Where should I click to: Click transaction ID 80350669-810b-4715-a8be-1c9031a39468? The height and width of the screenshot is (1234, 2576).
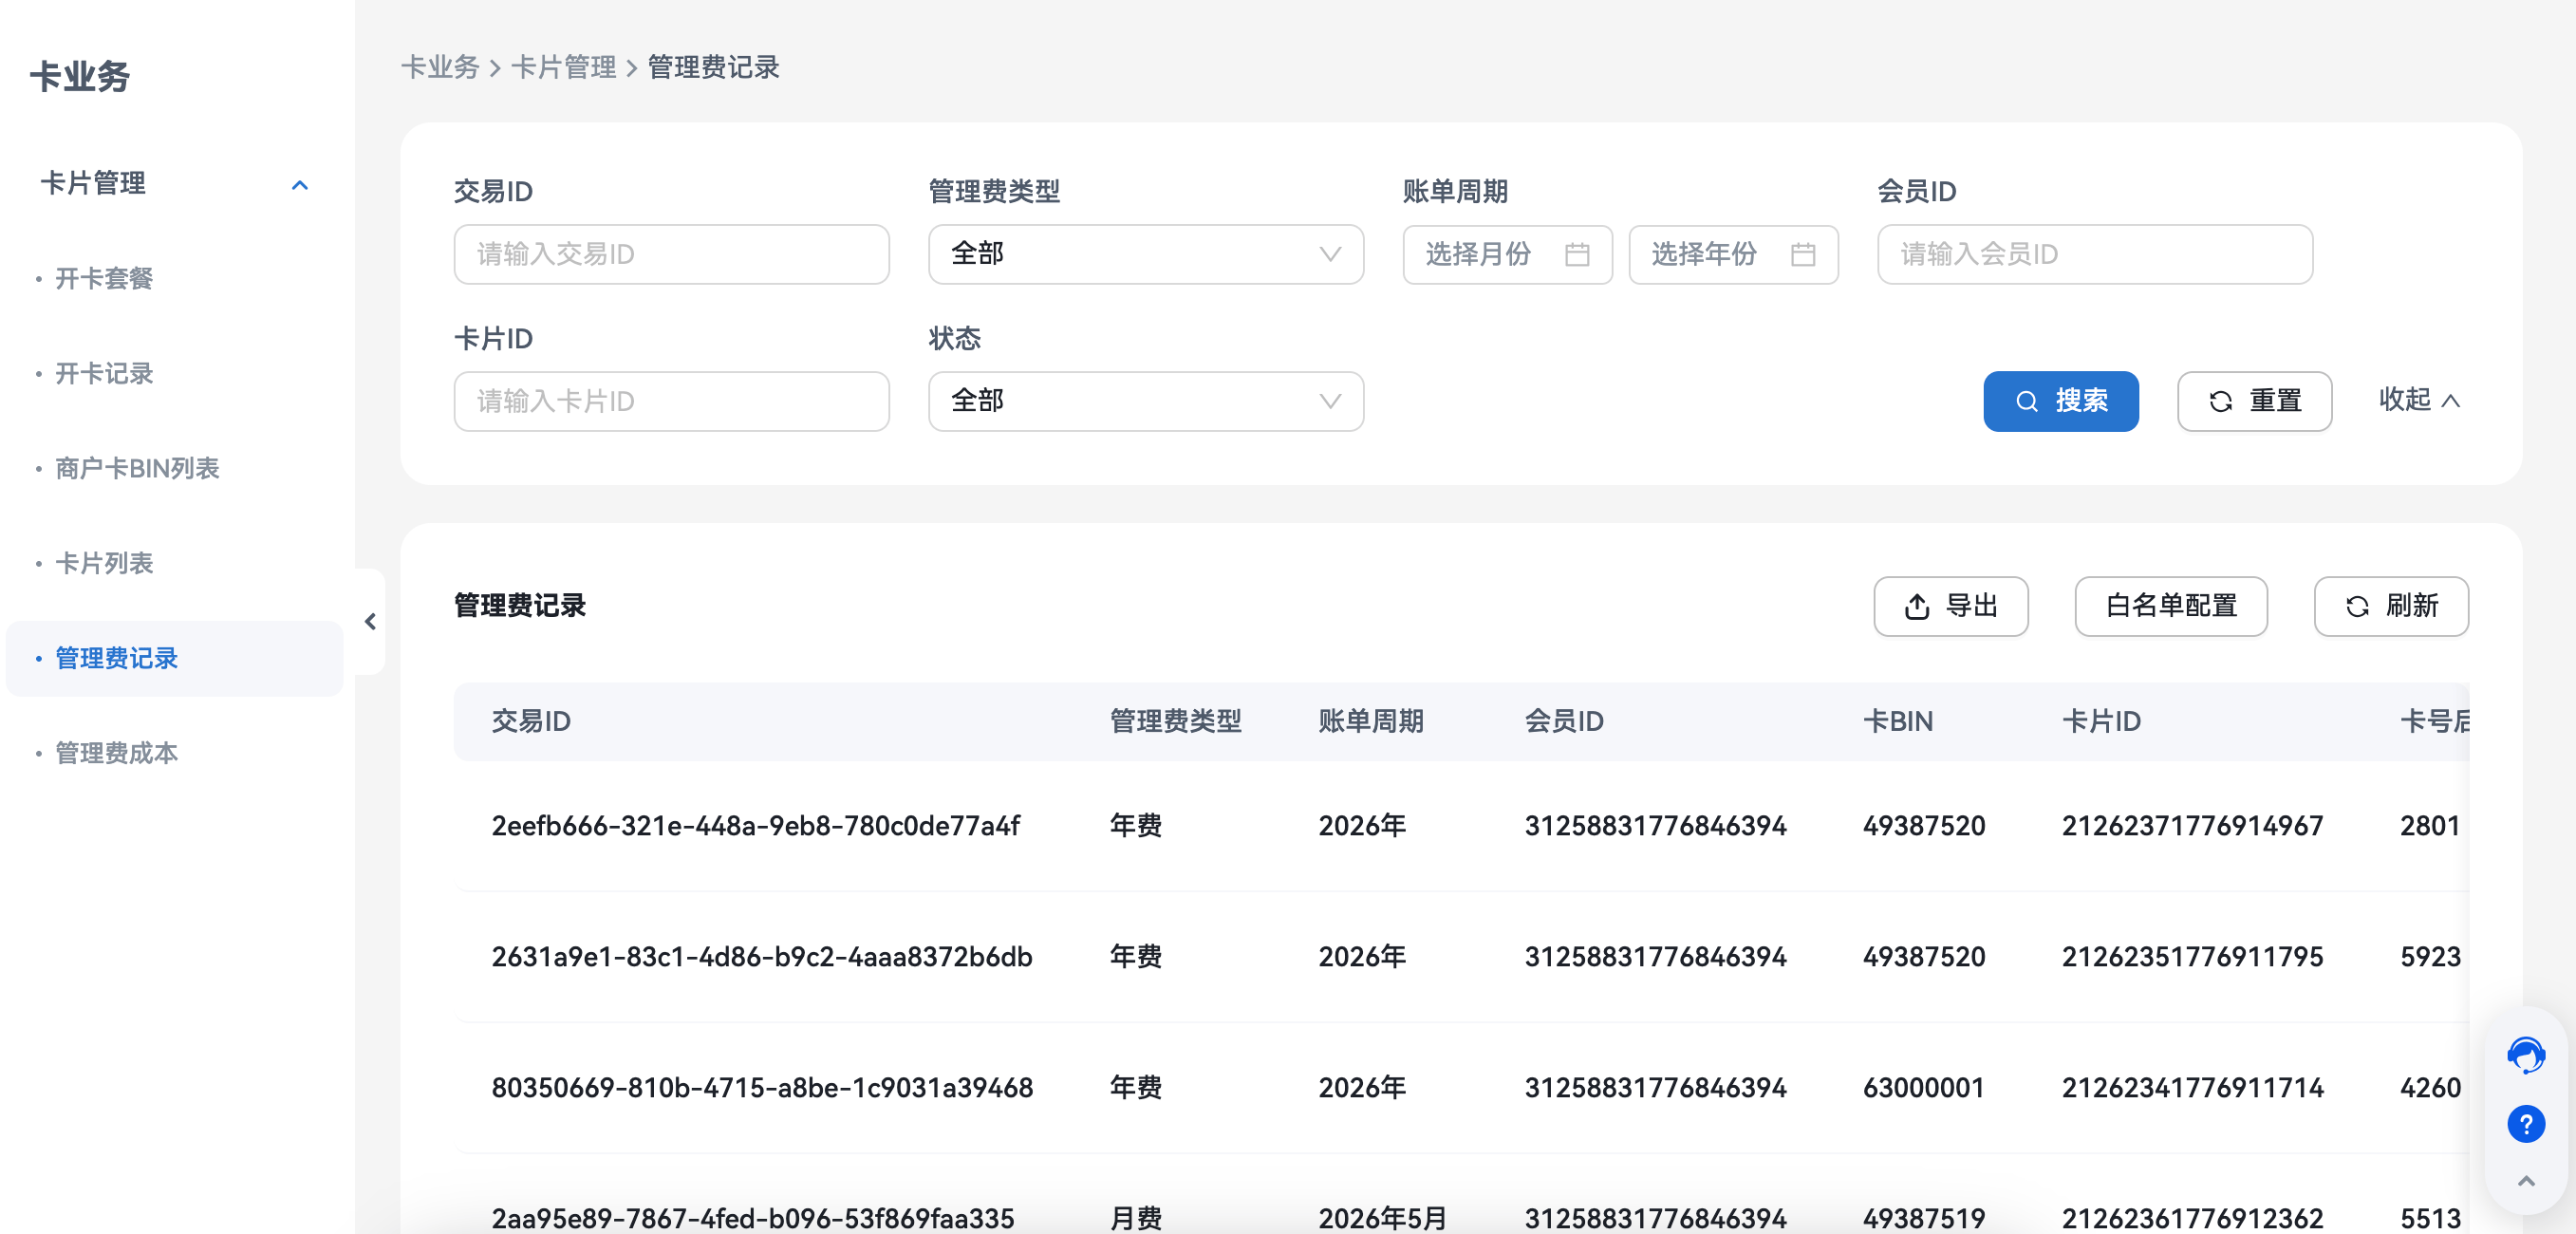[x=761, y=1088]
